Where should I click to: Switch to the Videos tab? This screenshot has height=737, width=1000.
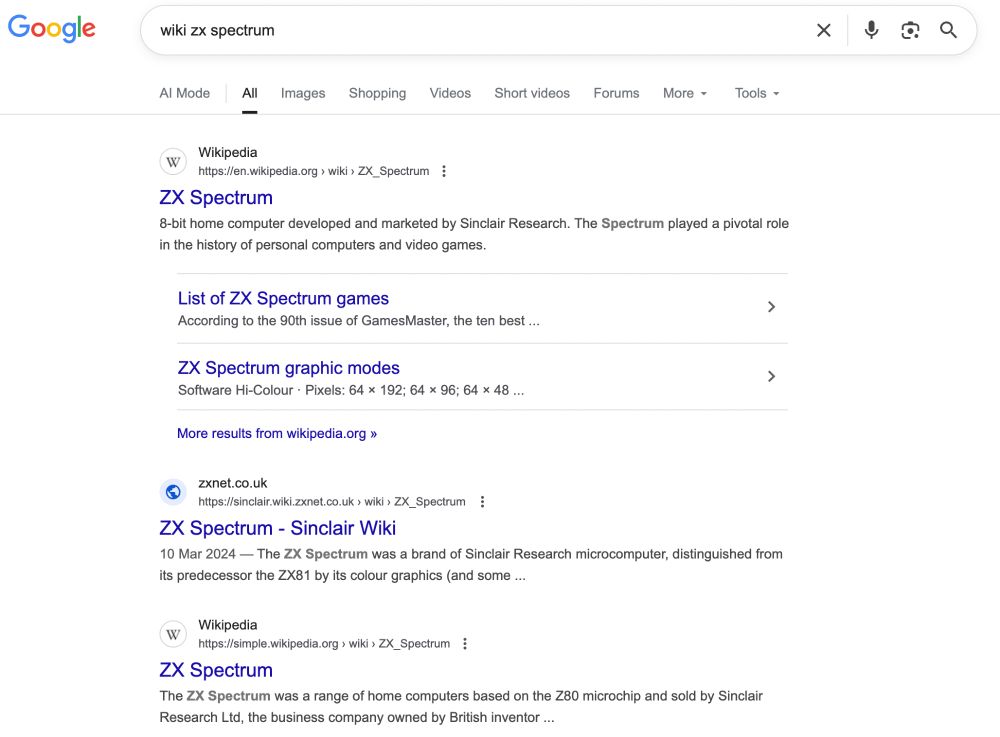click(x=450, y=93)
